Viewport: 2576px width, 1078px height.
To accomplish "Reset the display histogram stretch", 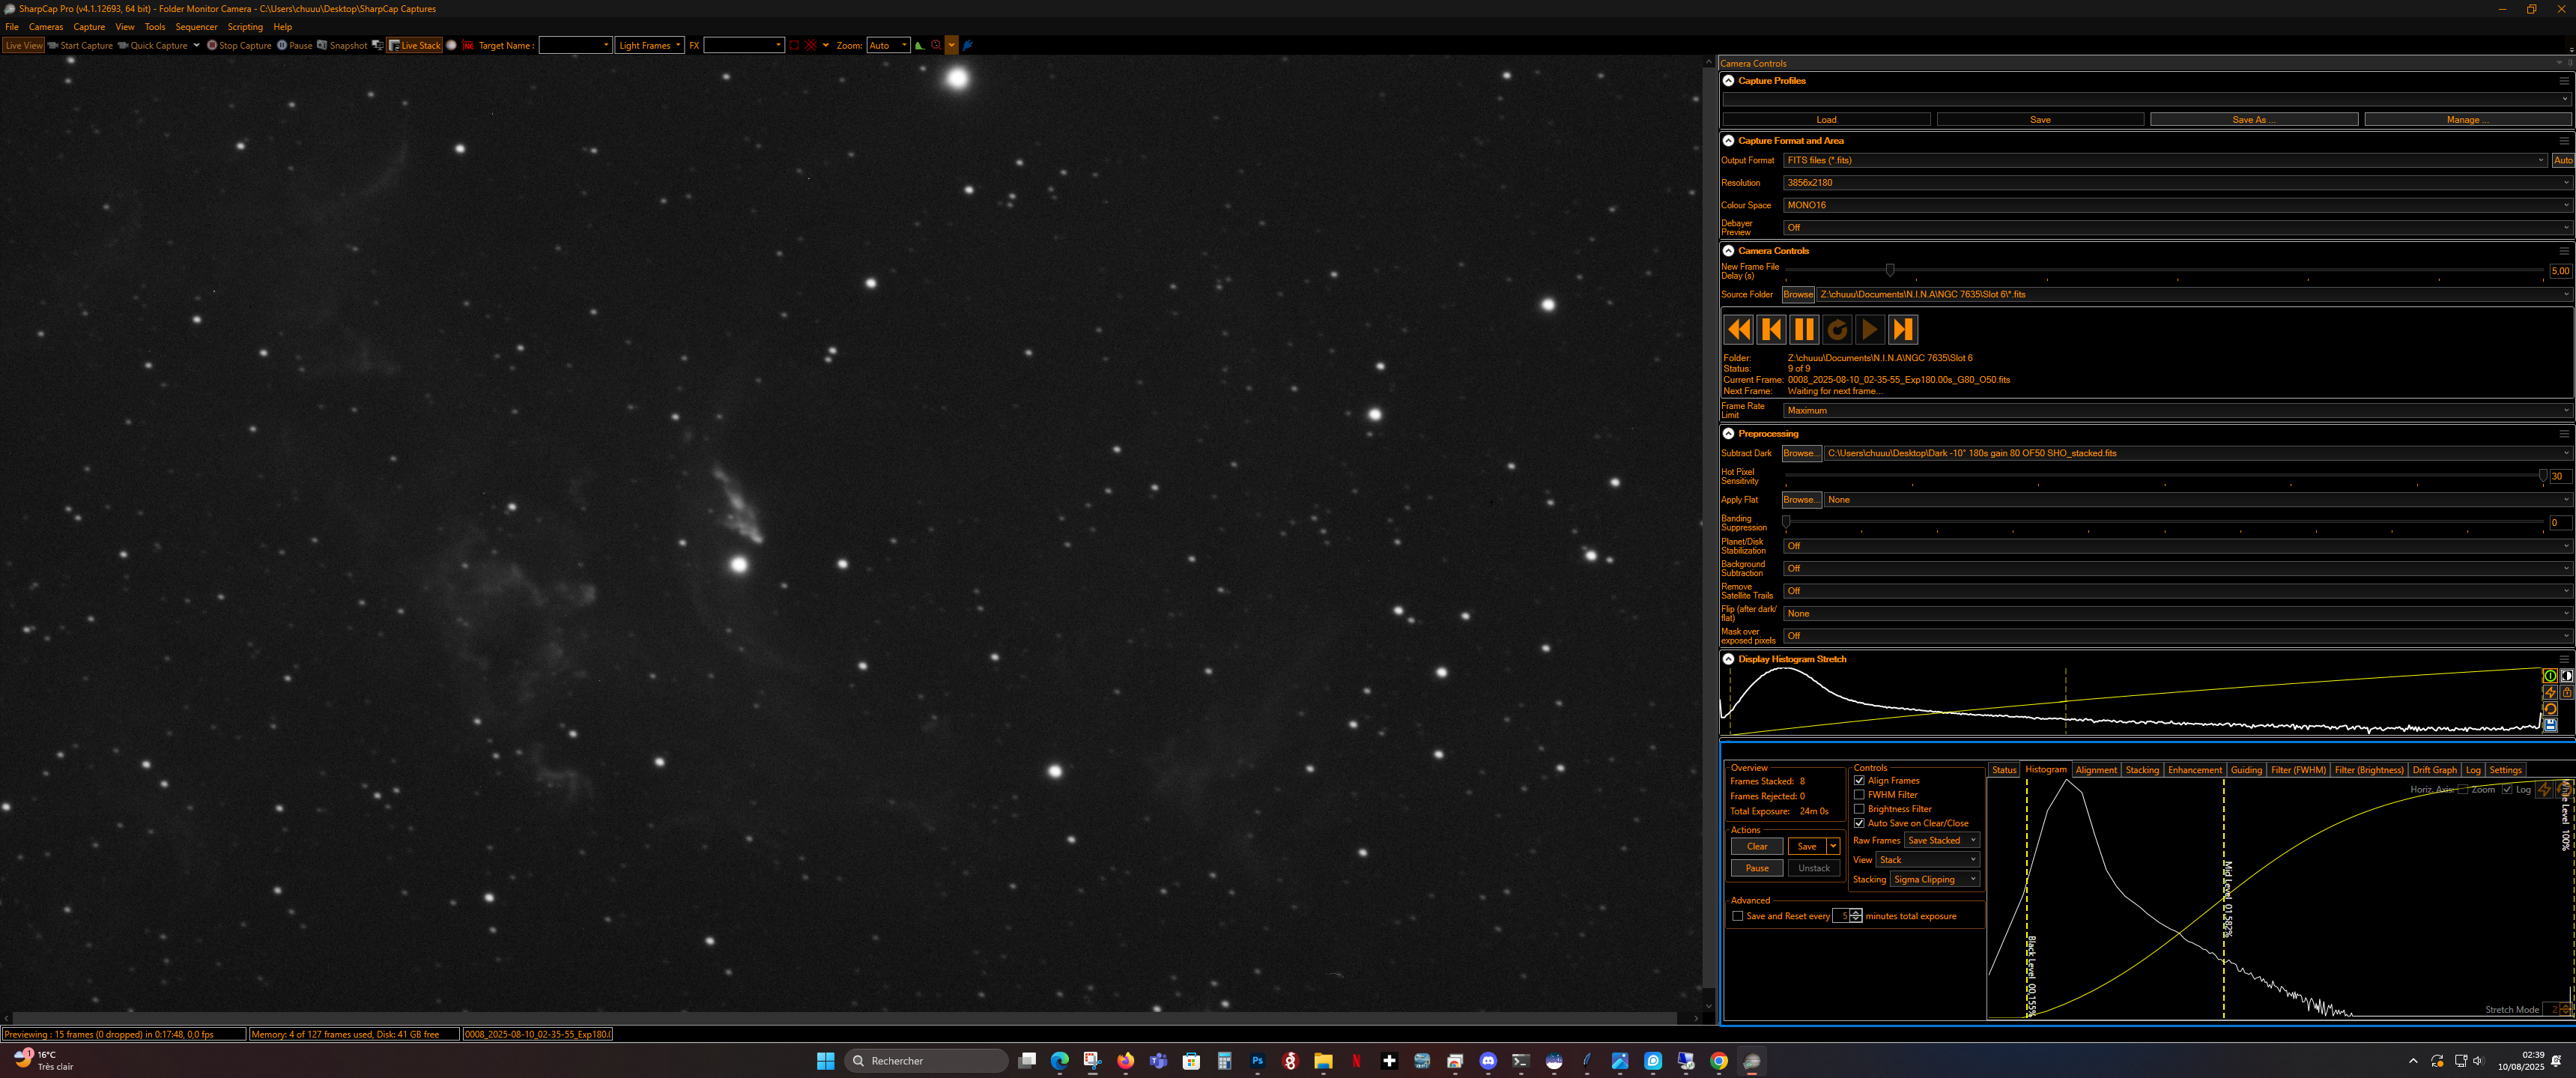I will [x=2550, y=709].
